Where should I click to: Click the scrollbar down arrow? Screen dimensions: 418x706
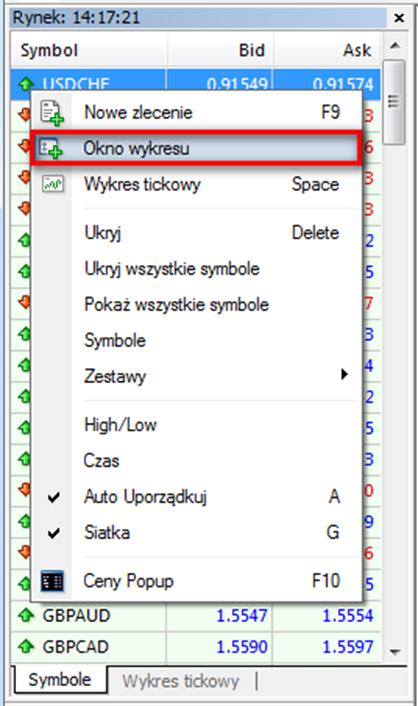pyautogui.click(x=395, y=652)
